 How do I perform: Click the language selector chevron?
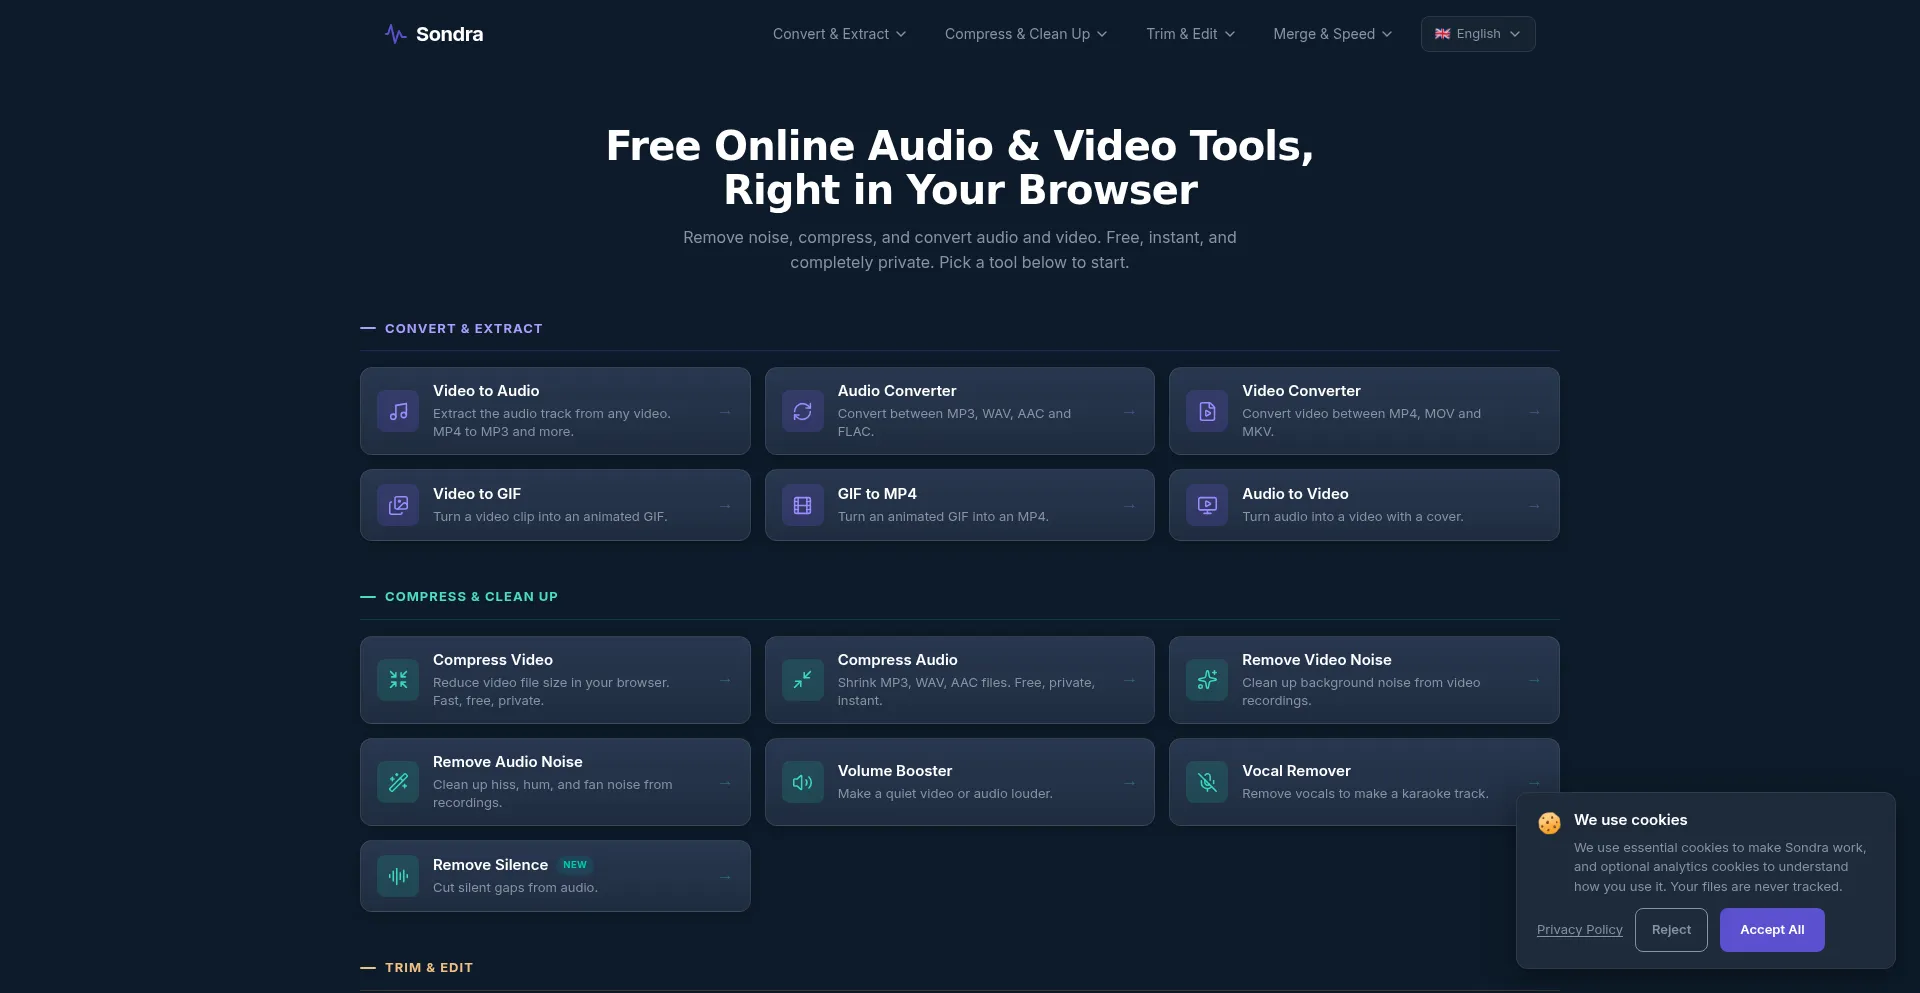coord(1515,34)
